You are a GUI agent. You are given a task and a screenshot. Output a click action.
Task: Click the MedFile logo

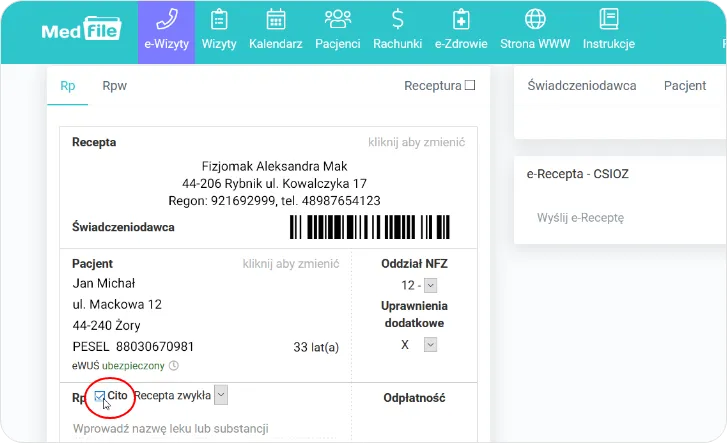(80, 31)
